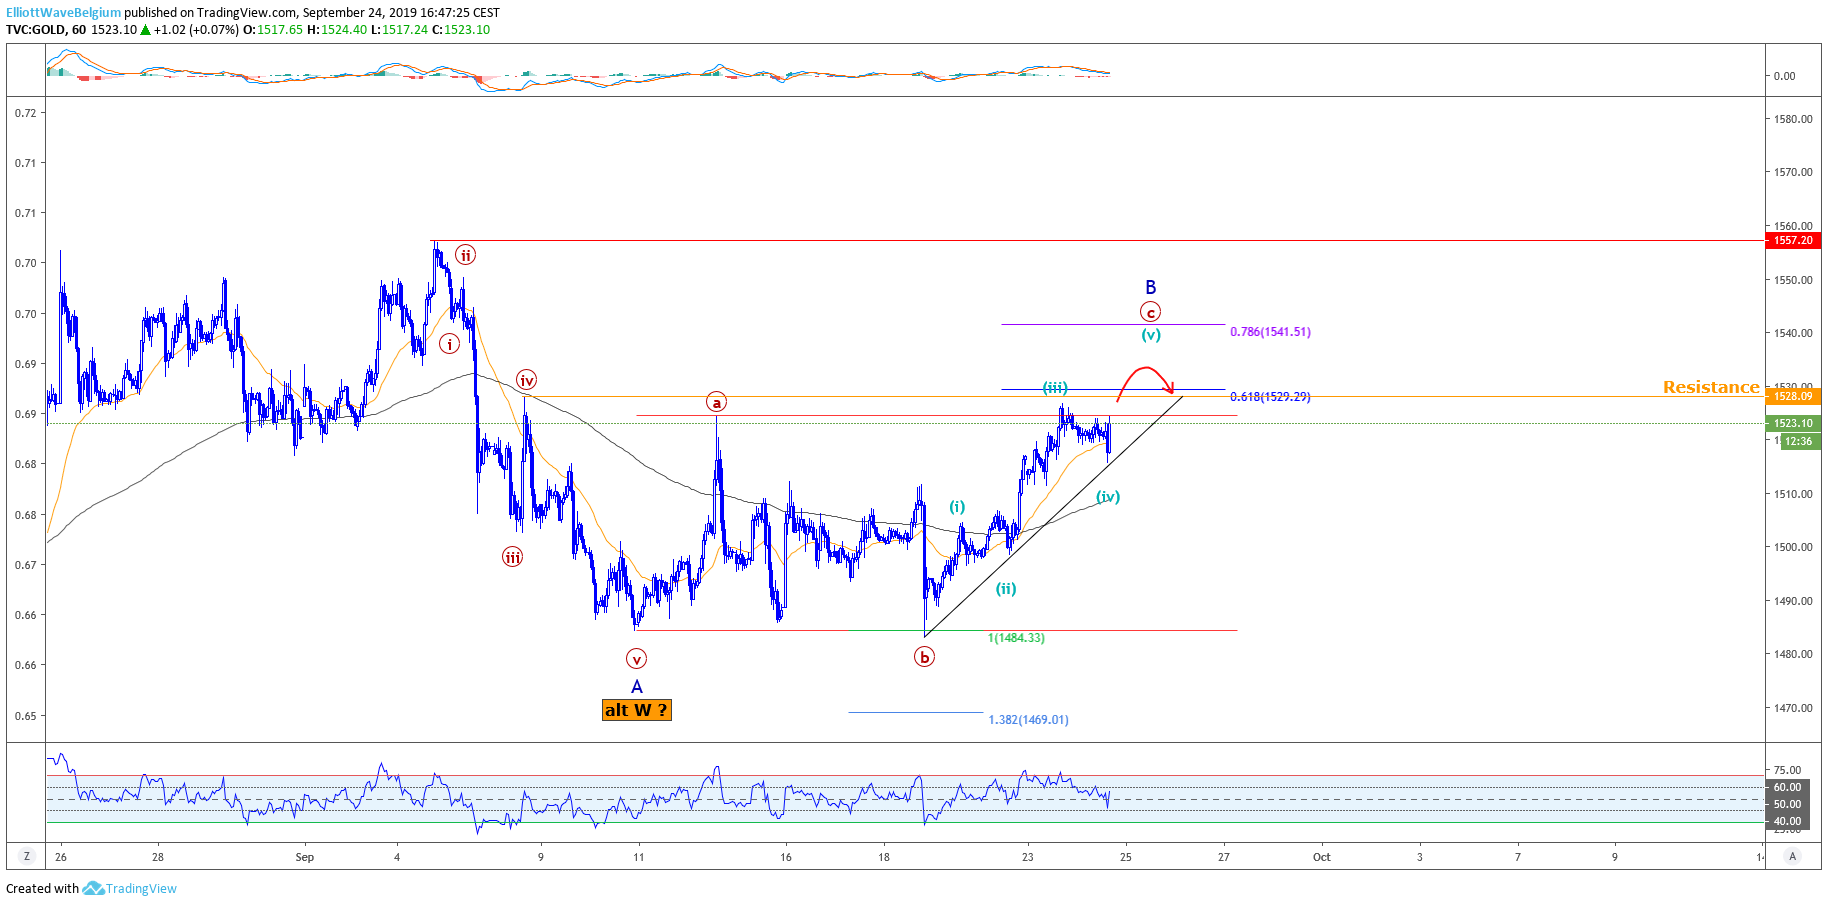Click the 1580.00 price scale value
The width and height of the screenshot is (1828, 906).
[x=1793, y=119]
